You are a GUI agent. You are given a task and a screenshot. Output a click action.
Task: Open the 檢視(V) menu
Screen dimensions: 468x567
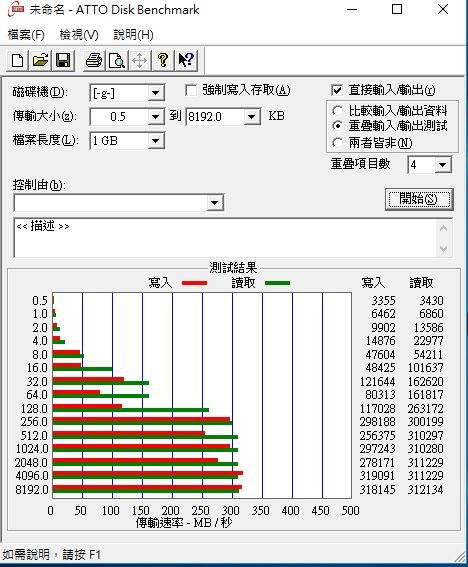coord(78,35)
